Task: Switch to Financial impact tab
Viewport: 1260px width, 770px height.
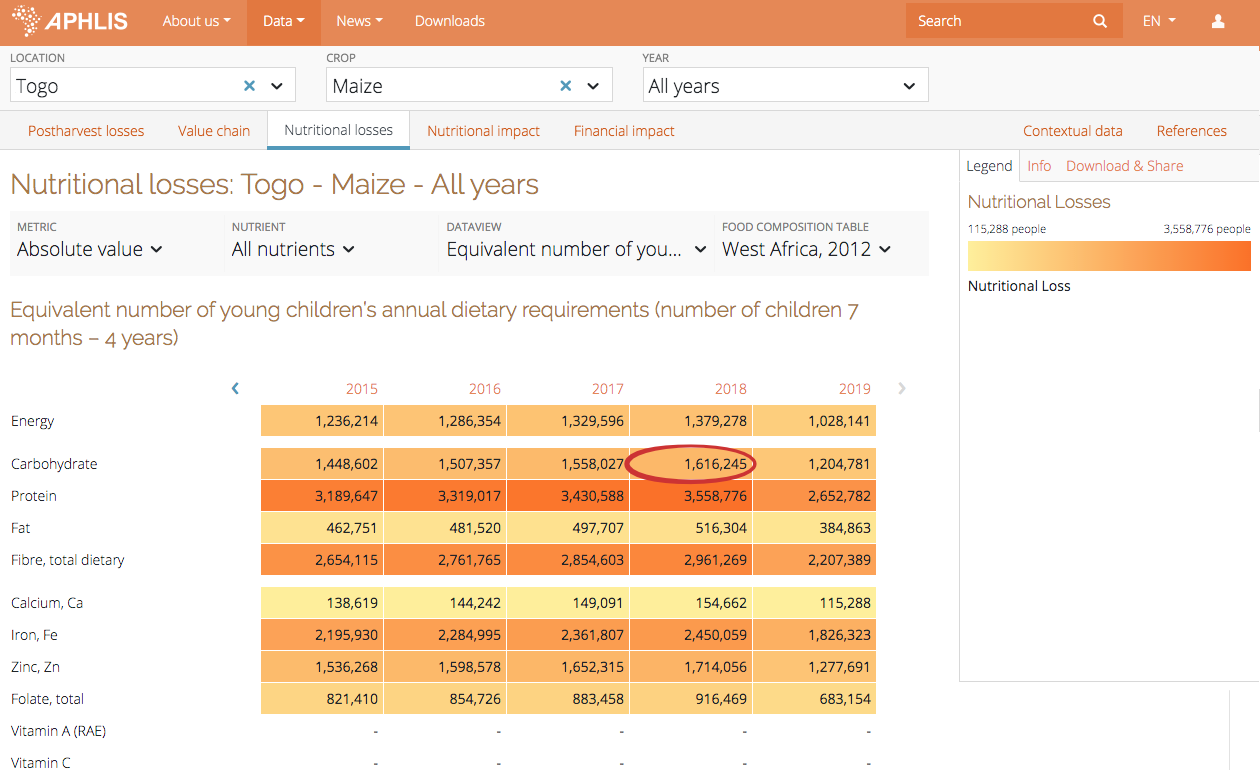Action: (624, 131)
